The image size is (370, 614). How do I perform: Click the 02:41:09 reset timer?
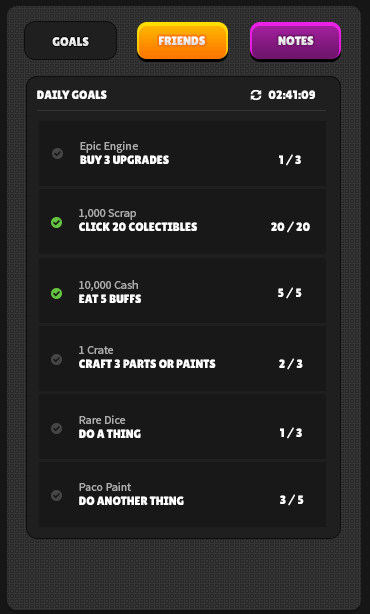point(292,95)
